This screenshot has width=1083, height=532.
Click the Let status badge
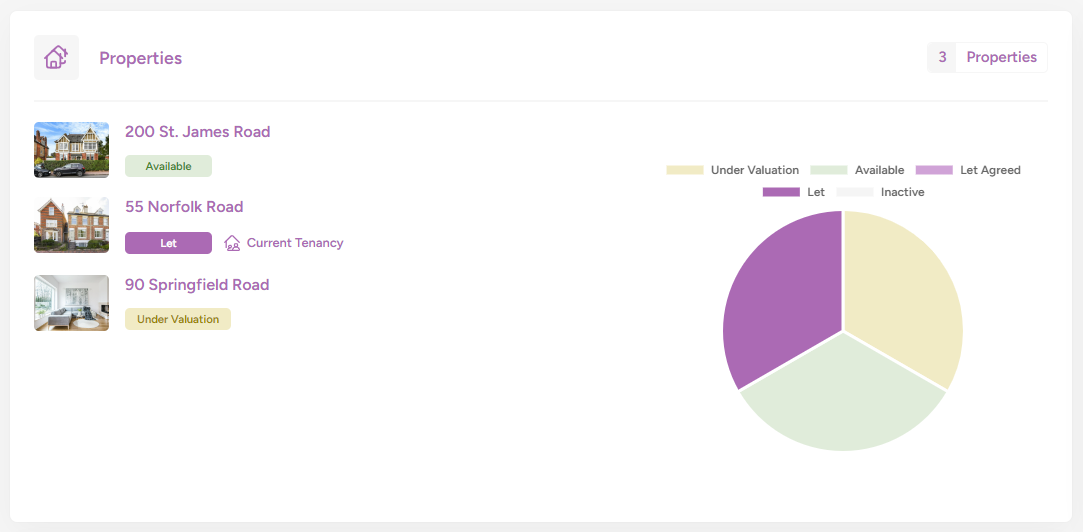(168, 243)
